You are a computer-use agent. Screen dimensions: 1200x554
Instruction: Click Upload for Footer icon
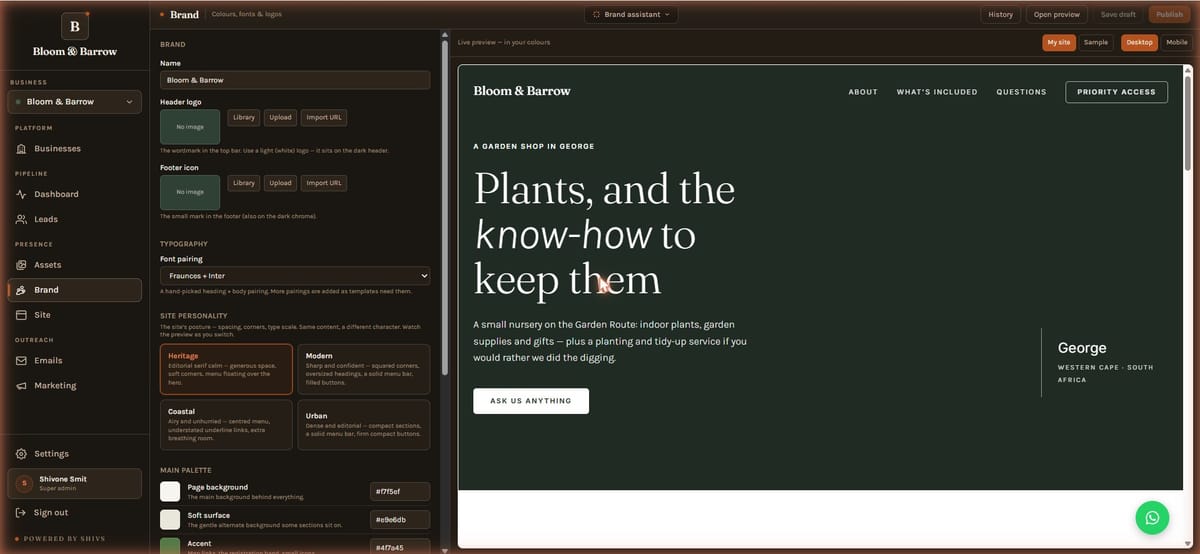281,183
